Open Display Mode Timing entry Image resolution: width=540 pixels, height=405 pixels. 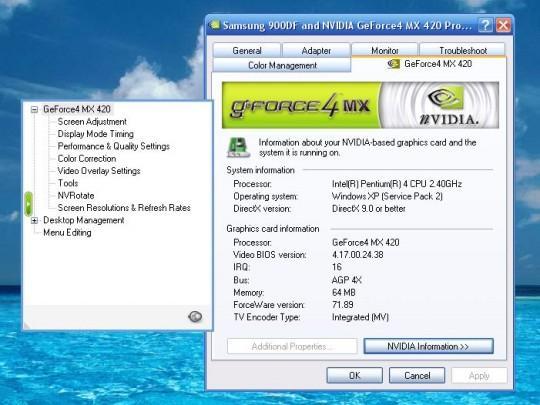point(95,134)
